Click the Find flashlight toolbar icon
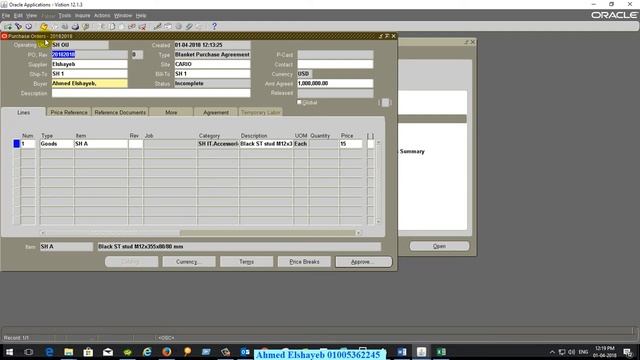 coord(18,27)
